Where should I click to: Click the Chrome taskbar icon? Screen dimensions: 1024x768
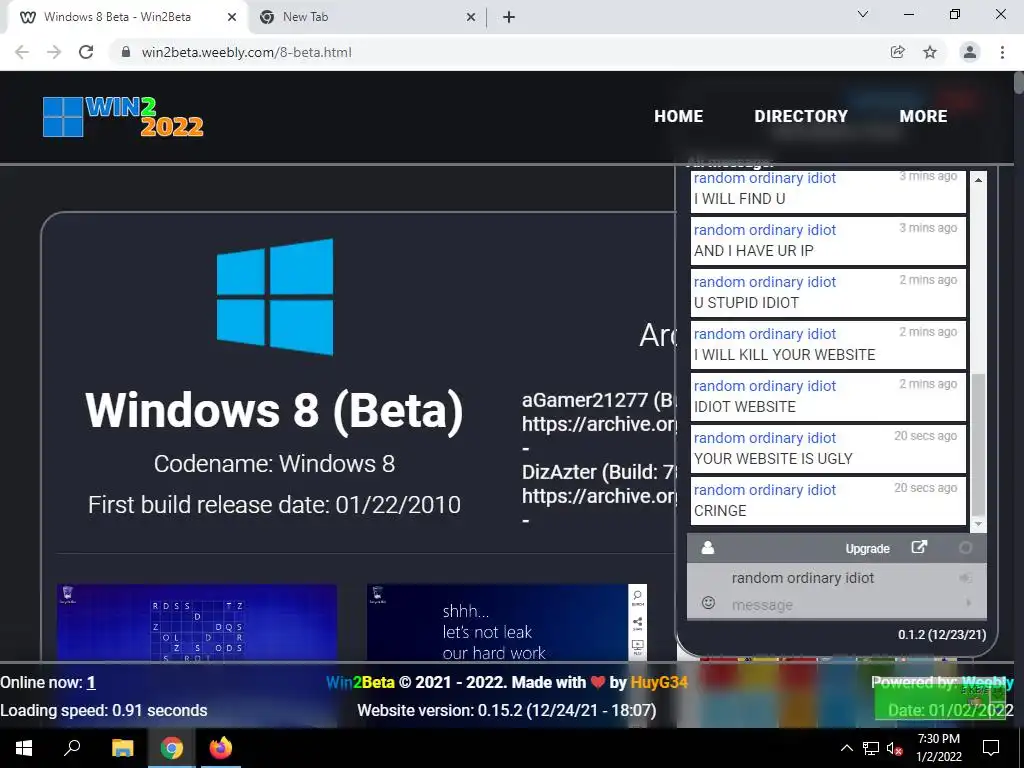tap(172, 748)
